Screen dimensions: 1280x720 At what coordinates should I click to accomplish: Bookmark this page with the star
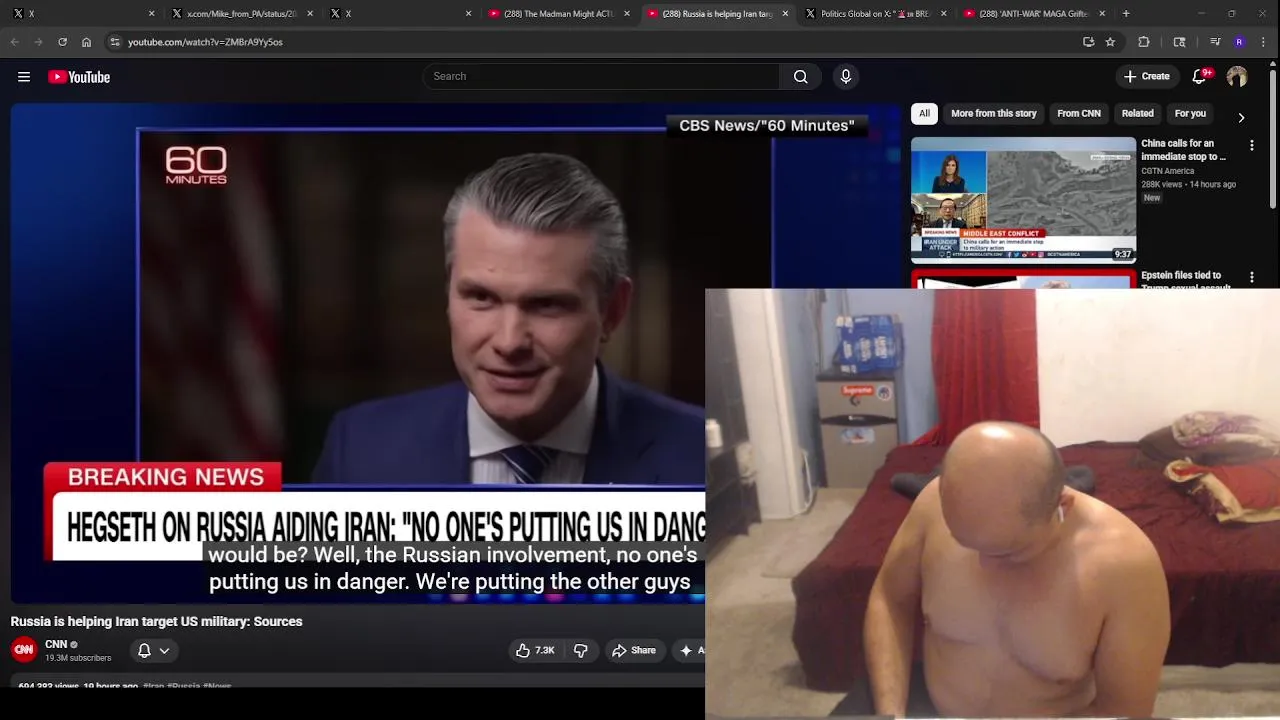tap(1110, 42)
